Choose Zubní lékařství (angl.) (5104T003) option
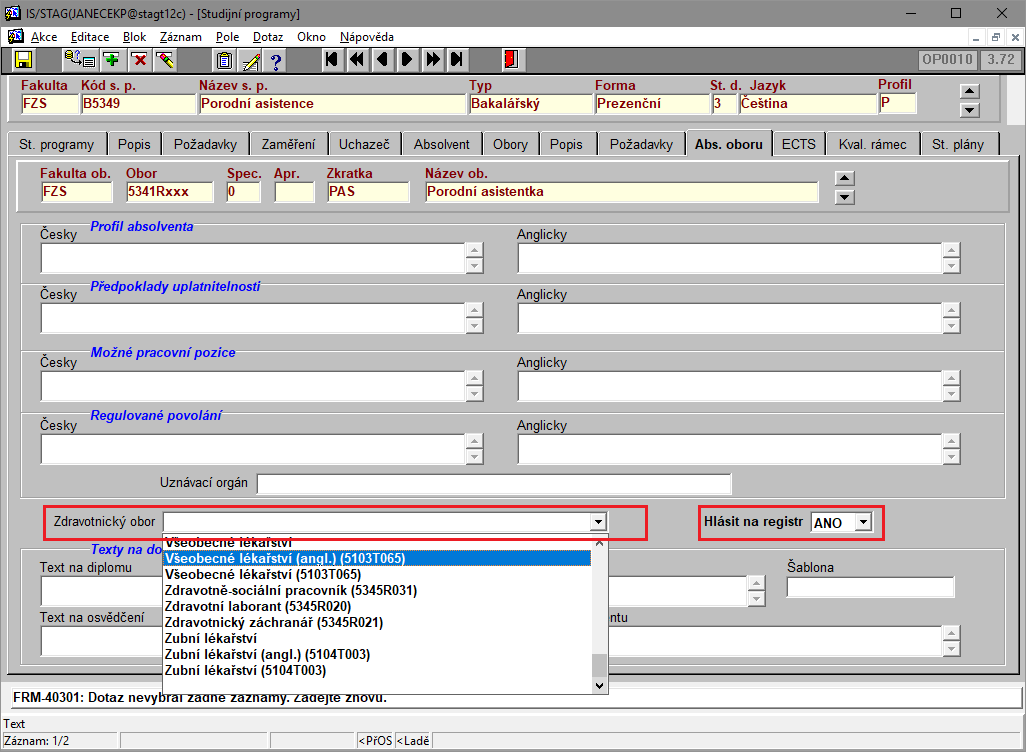Screen dimensions: 1027x752 [x=377, y=654]
